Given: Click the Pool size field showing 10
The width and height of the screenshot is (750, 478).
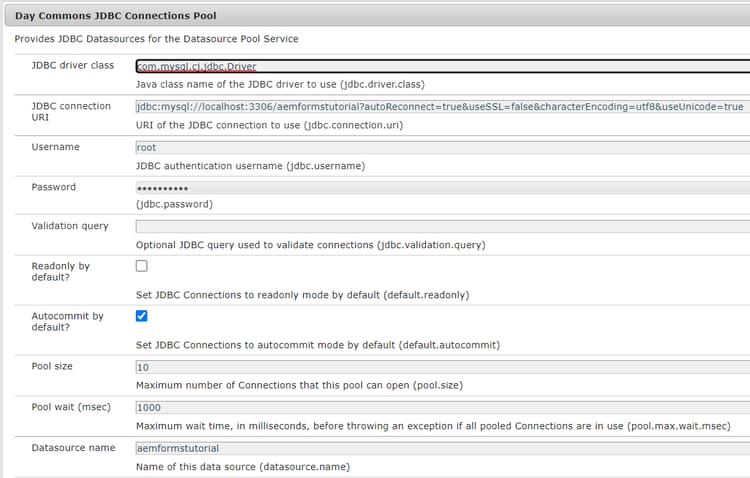Looking at the screenshot, I should pos(440,367).
